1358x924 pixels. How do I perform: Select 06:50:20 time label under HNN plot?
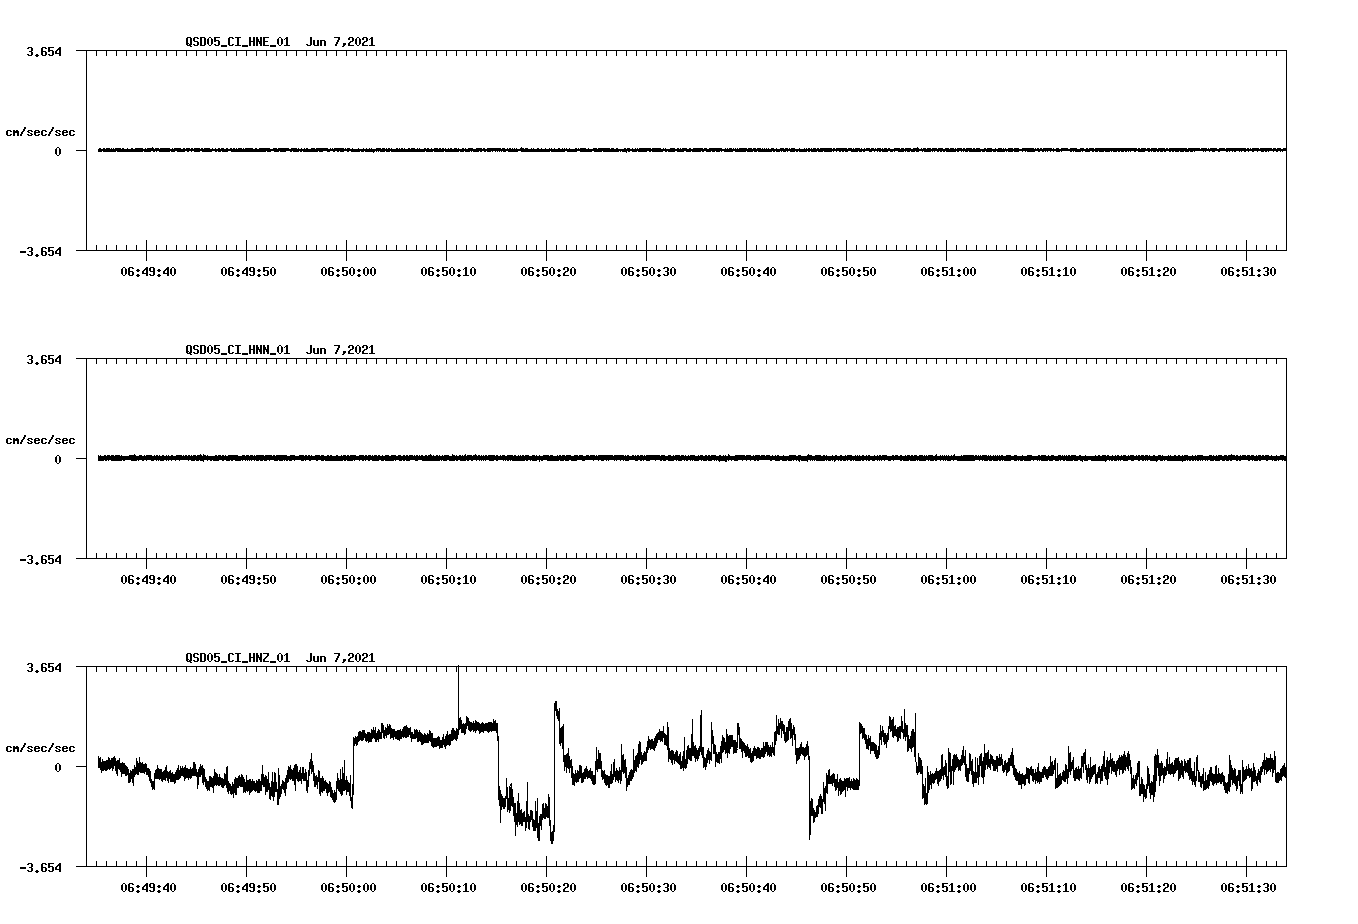[548, 580]
